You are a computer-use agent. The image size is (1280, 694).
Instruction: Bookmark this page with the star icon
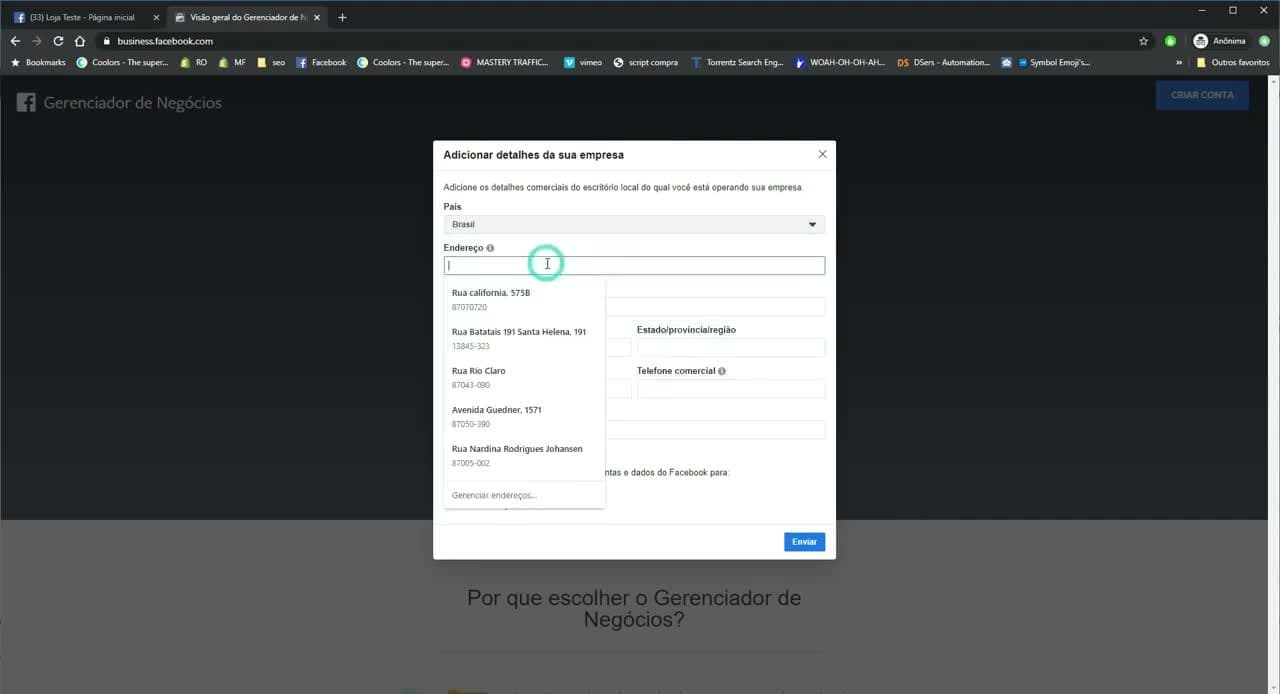tap(1143, 41)
